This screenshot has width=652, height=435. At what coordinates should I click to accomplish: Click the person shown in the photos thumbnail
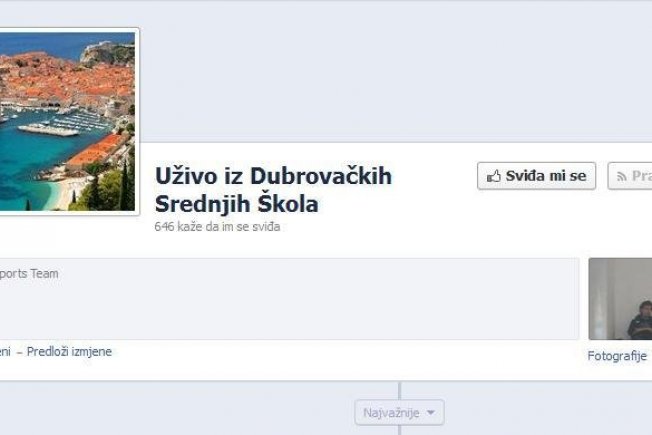coord(640,320)
